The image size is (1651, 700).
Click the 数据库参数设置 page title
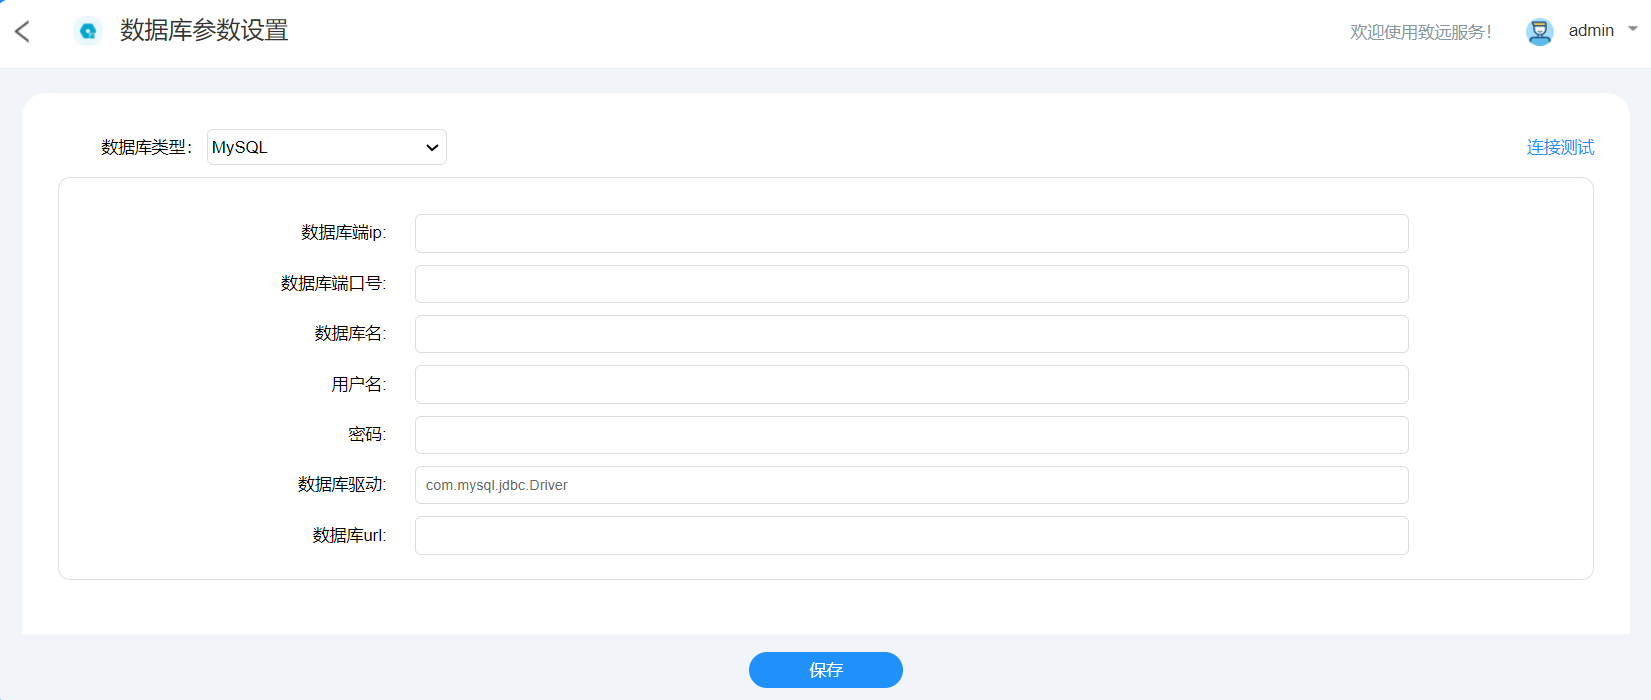[204, 31]
